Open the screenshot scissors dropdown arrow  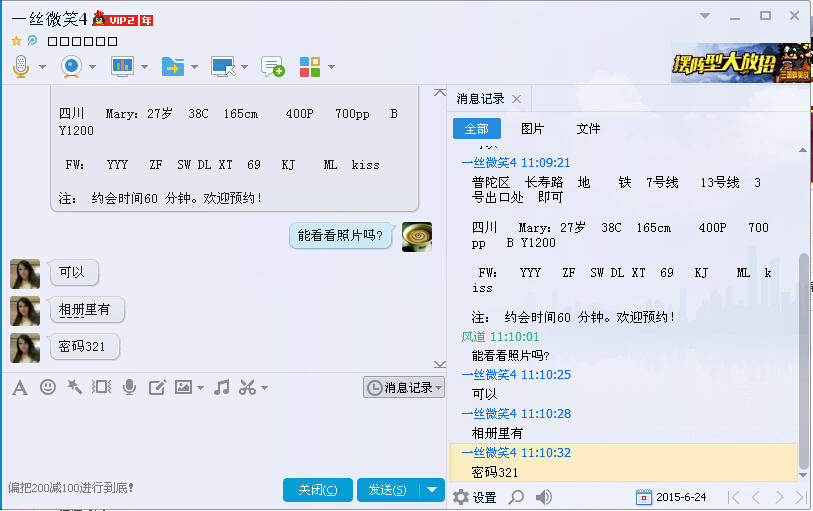pos(264,388)
